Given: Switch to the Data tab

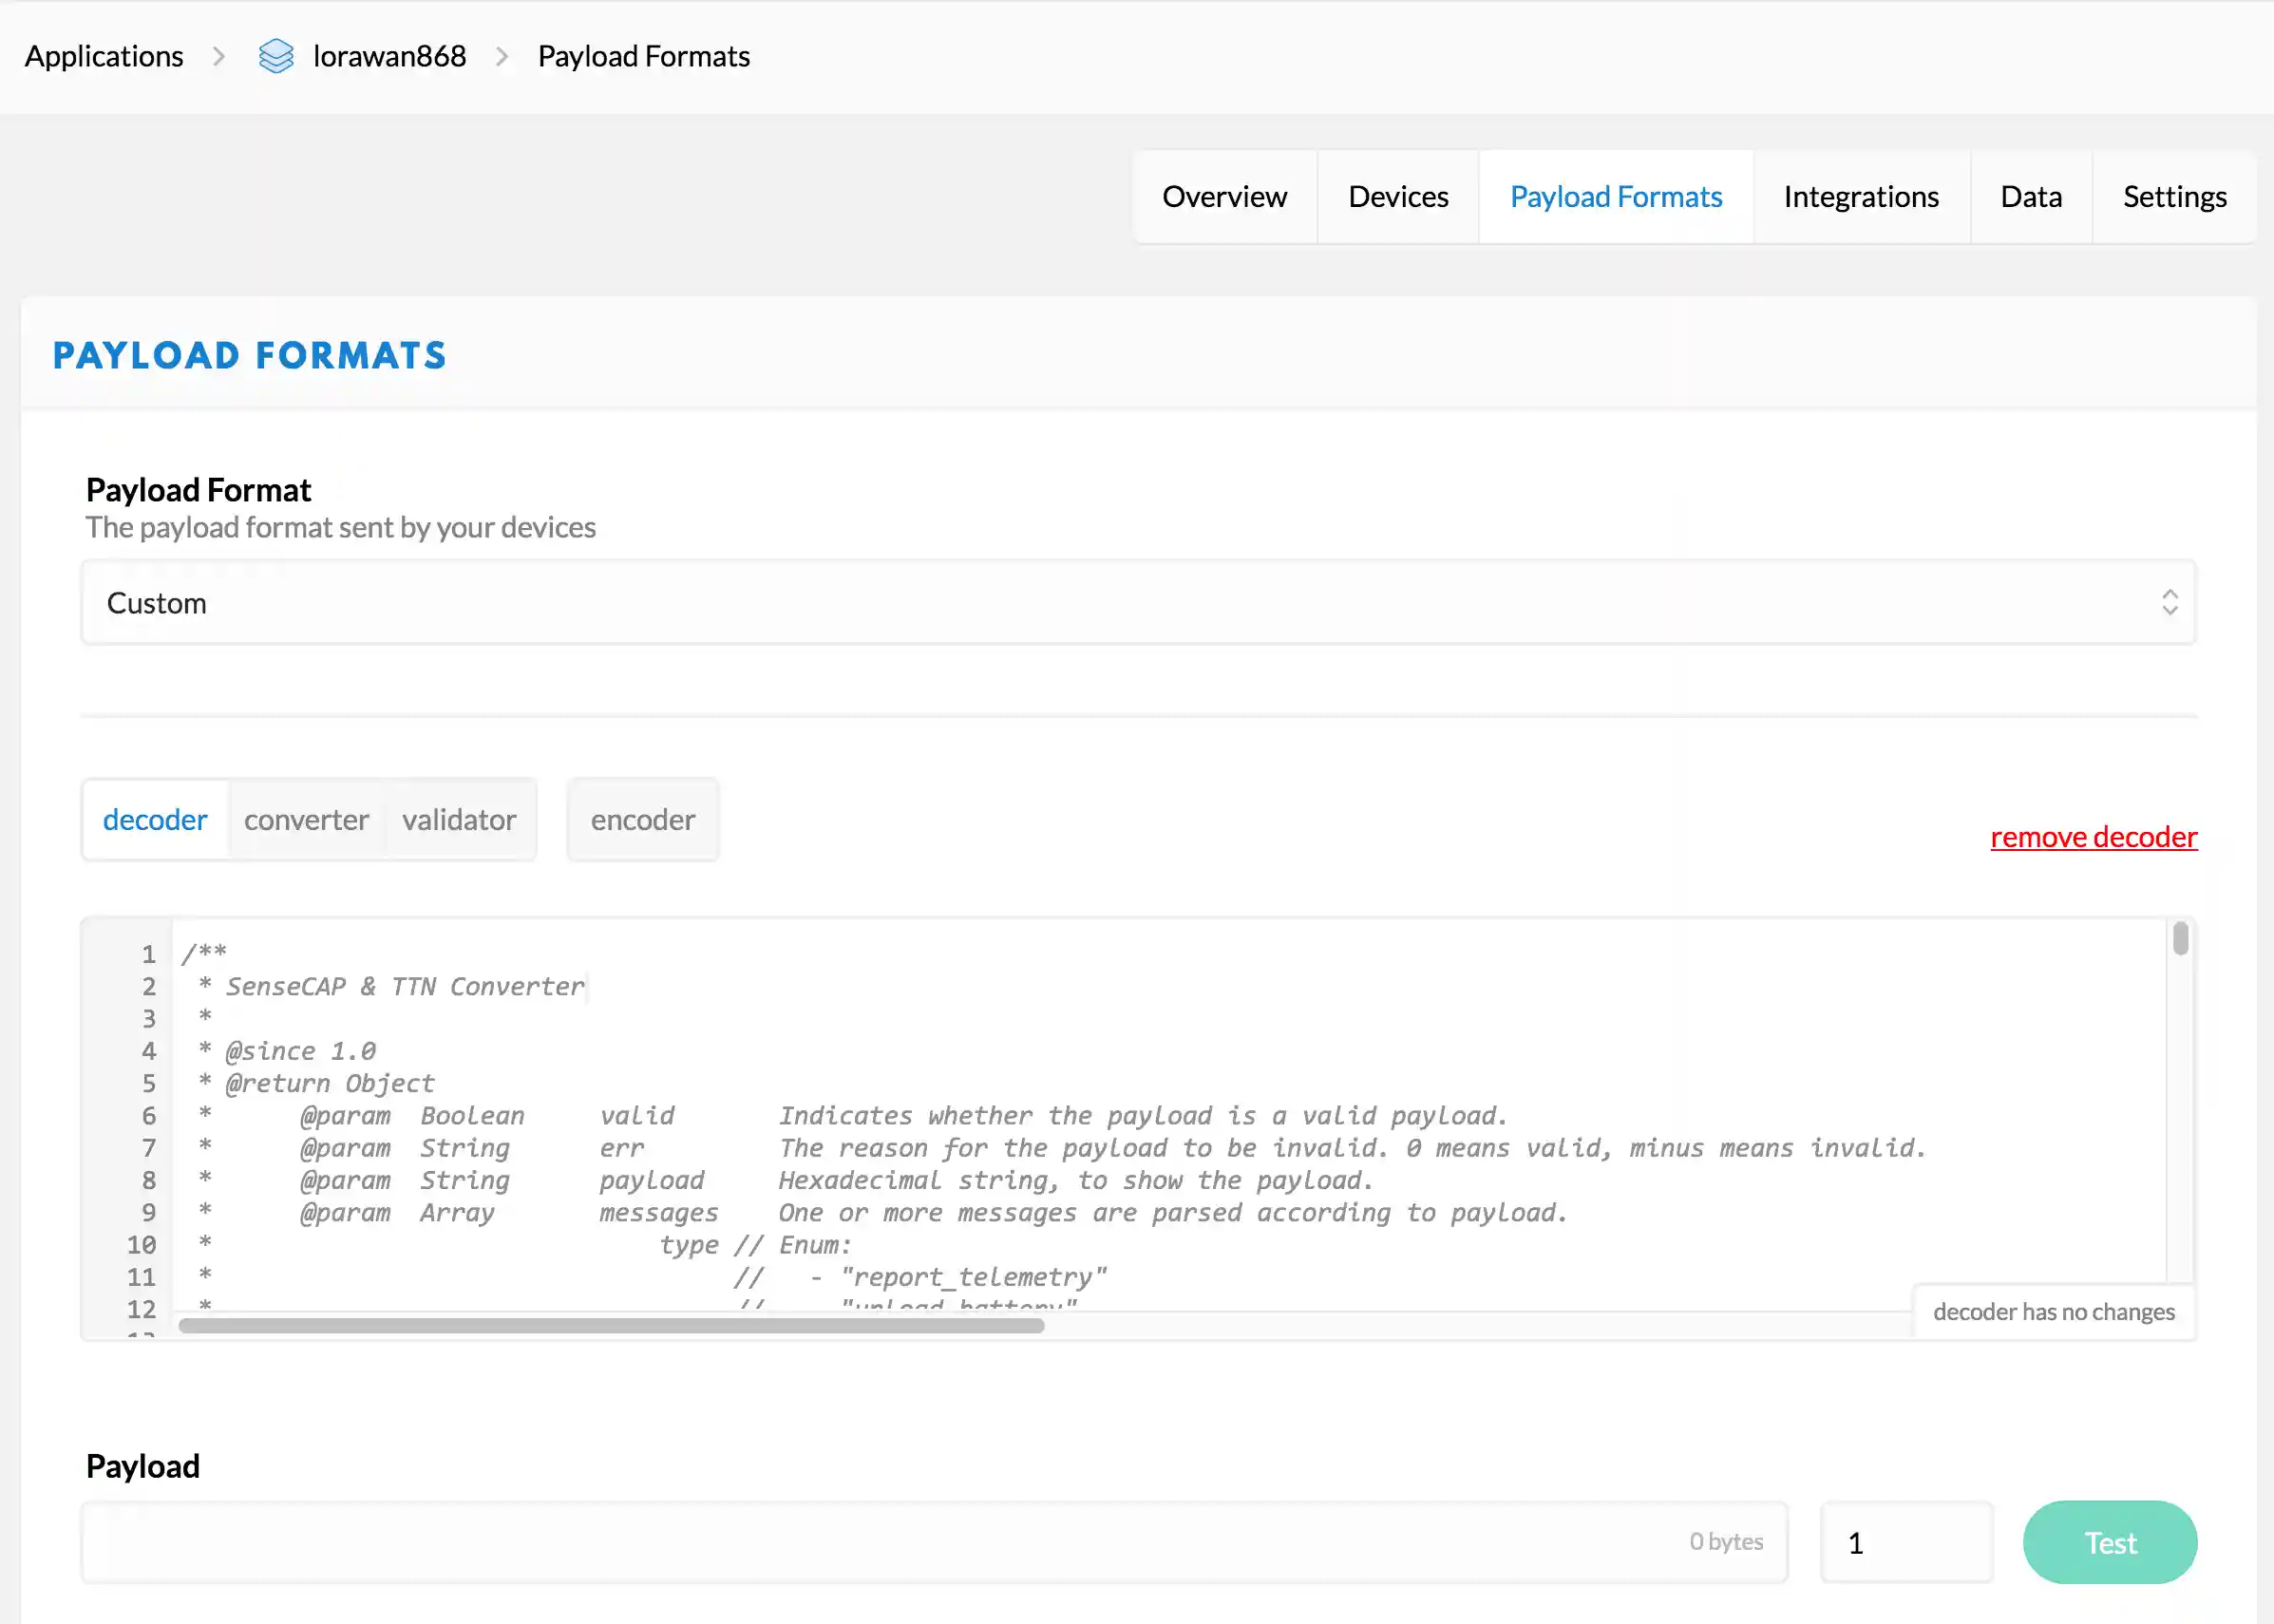Looking at the screenshot, I should pos(2030,197).
